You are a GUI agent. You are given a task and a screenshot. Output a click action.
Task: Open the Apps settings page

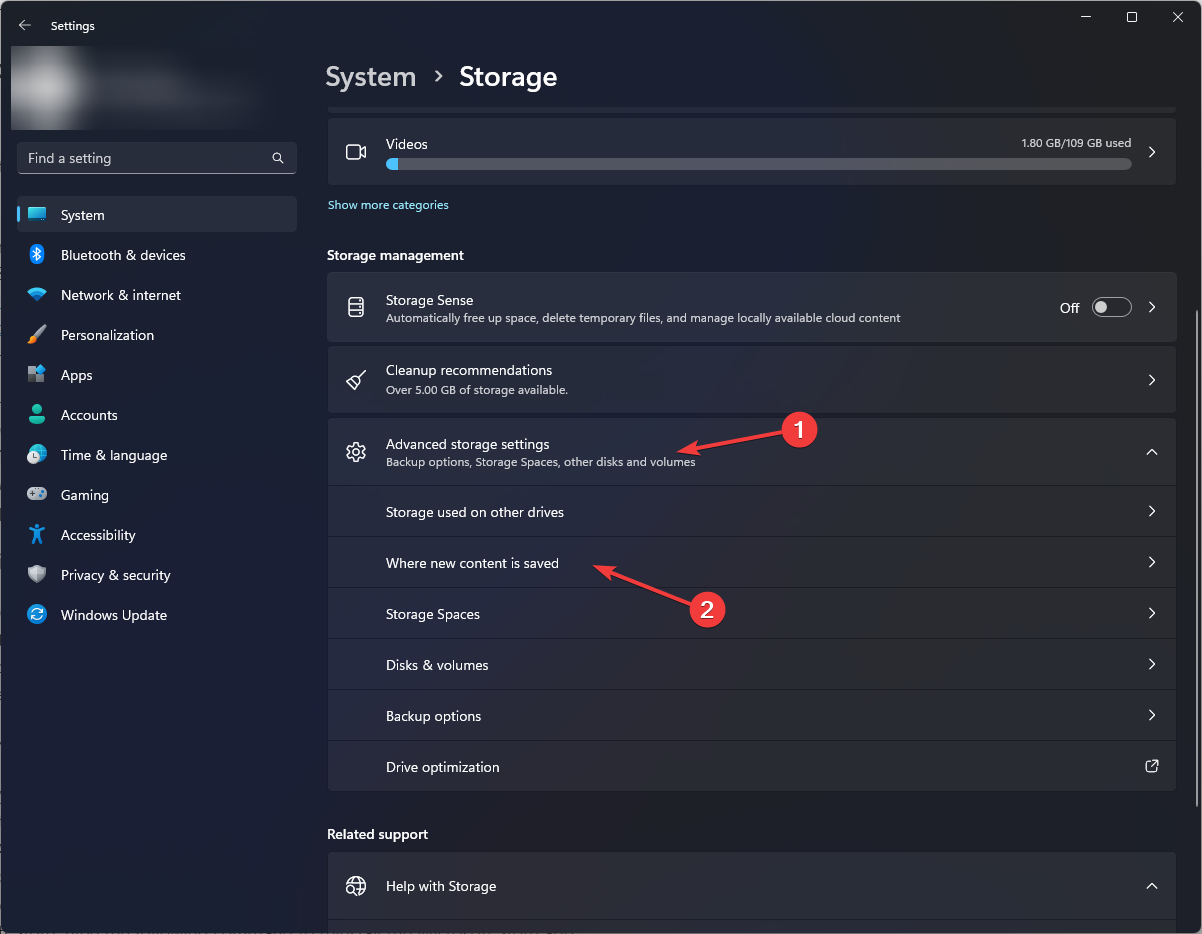pos(76,375)
